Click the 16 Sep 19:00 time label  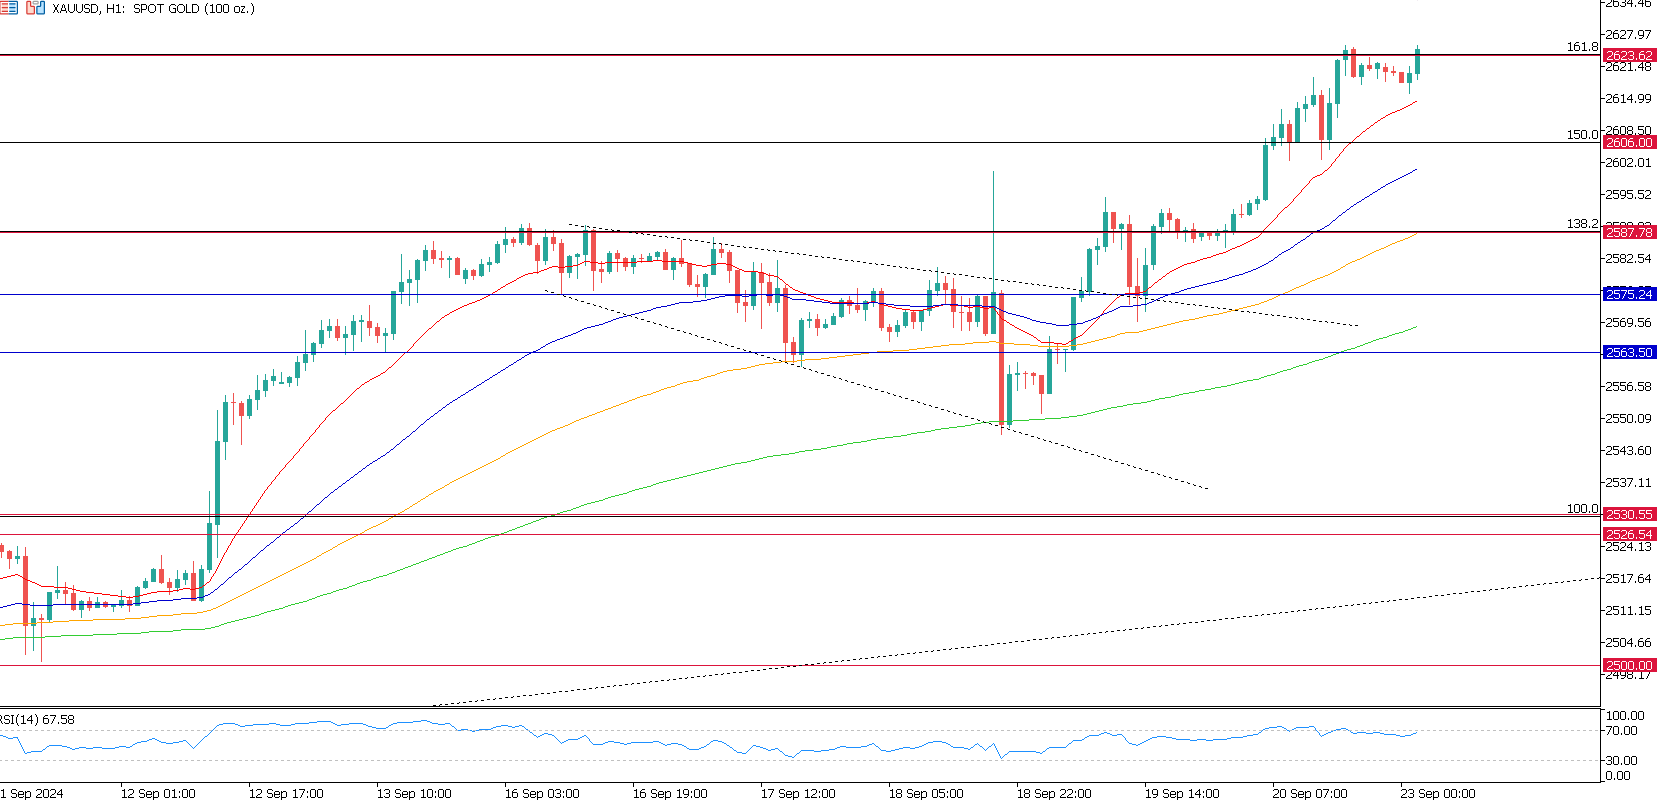point(670,793)
